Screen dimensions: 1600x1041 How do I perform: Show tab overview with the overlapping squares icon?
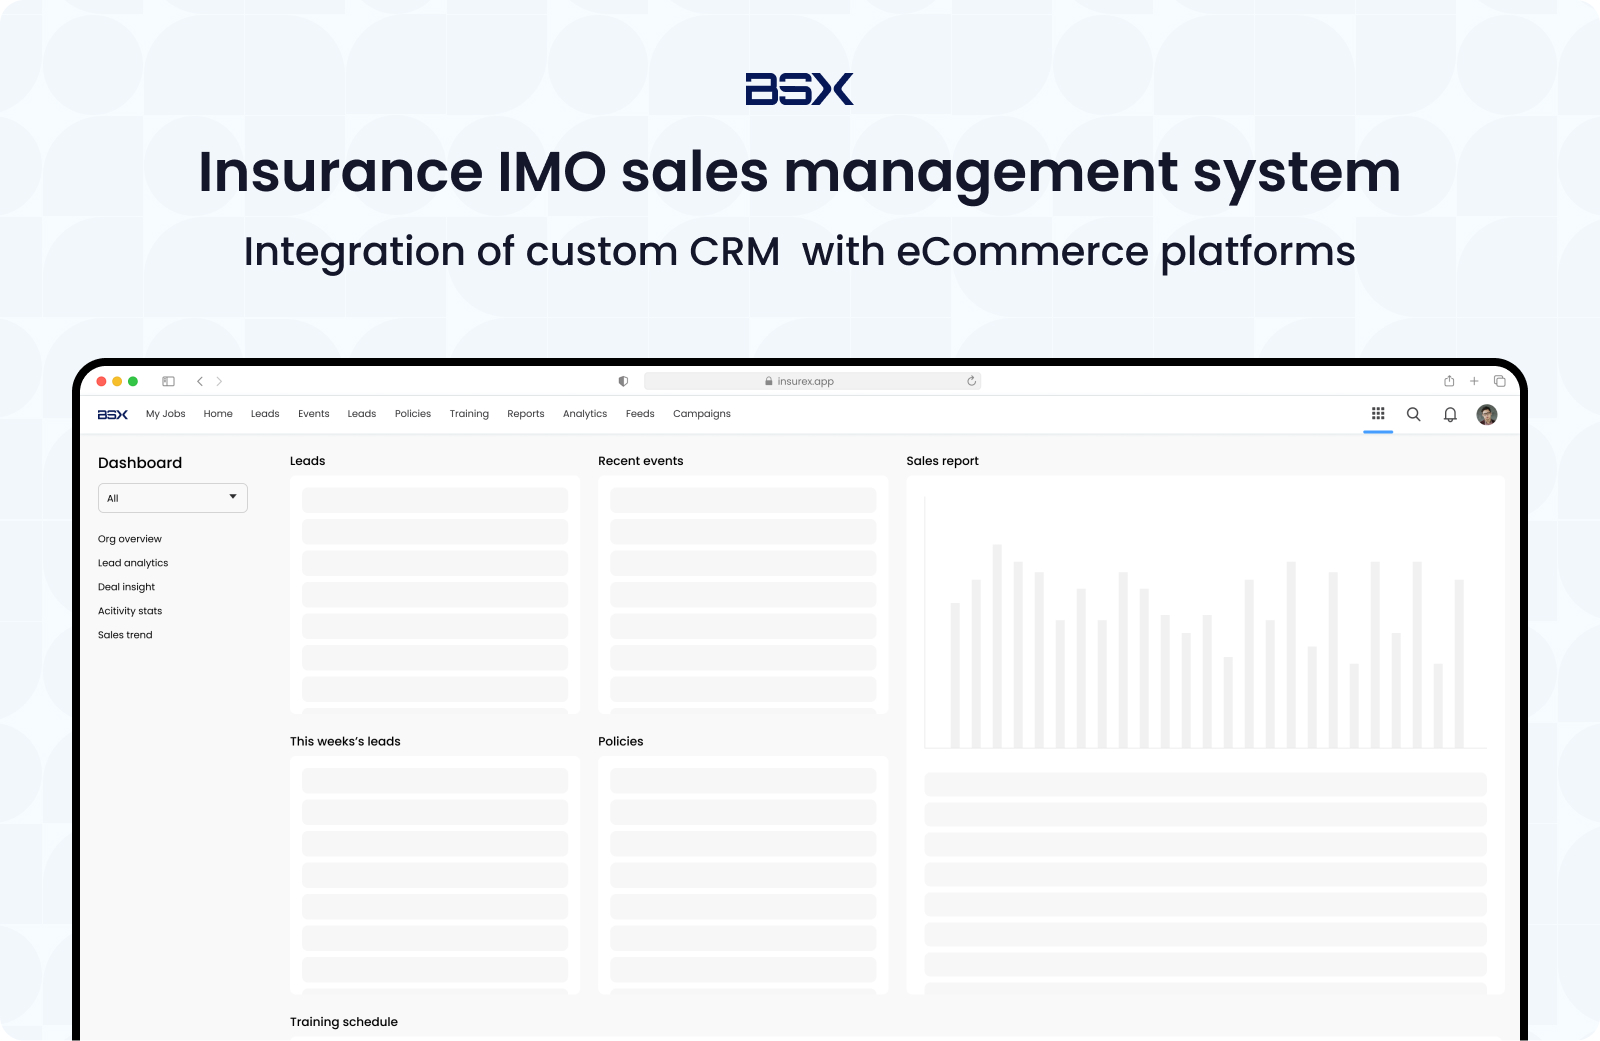click(1499, 381)
